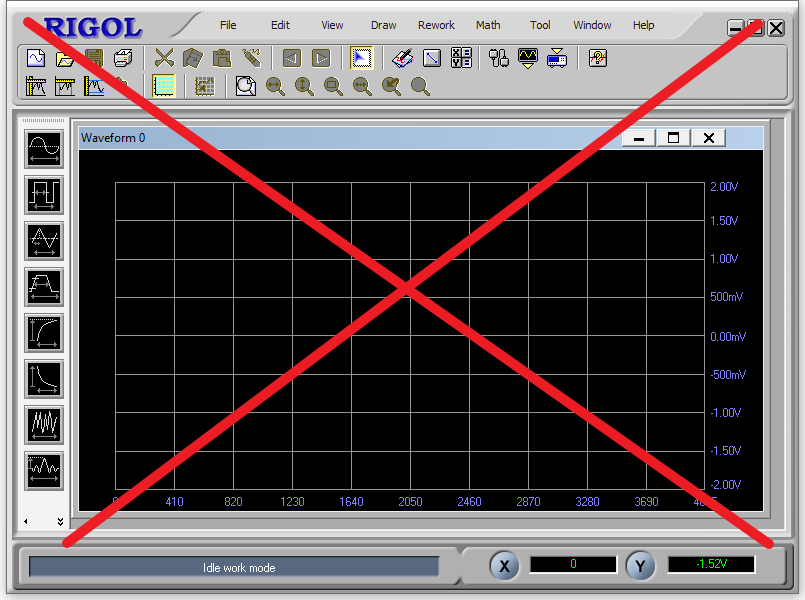Click the new waveform icon in toolbar
Image resolution: width=805 pixels, height=600 pixels.
point(36,58)
